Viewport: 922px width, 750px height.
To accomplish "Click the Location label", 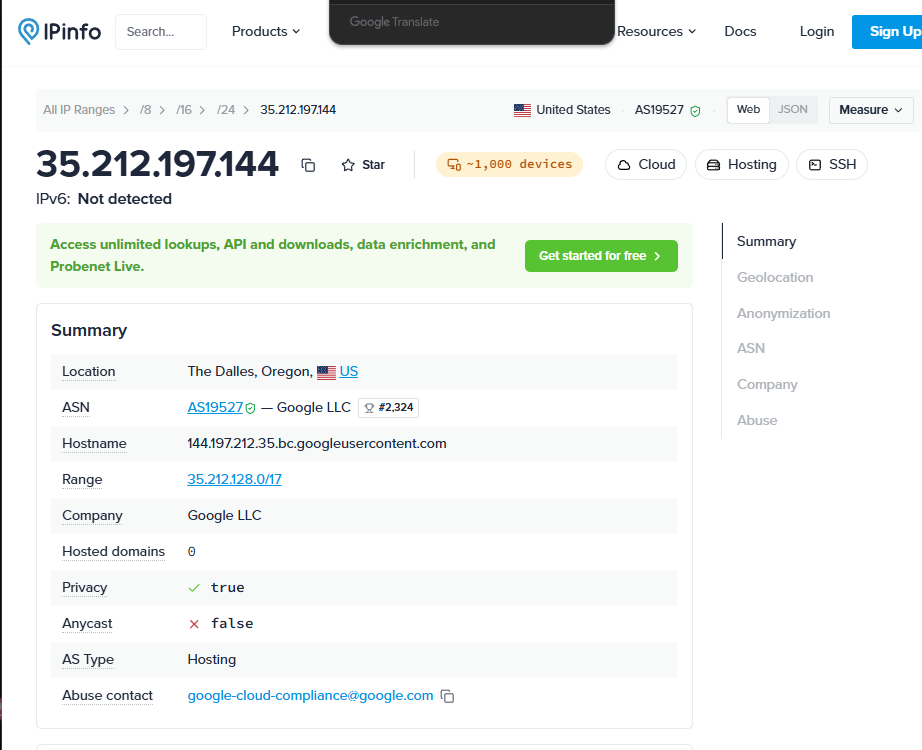I will (89, 372).
